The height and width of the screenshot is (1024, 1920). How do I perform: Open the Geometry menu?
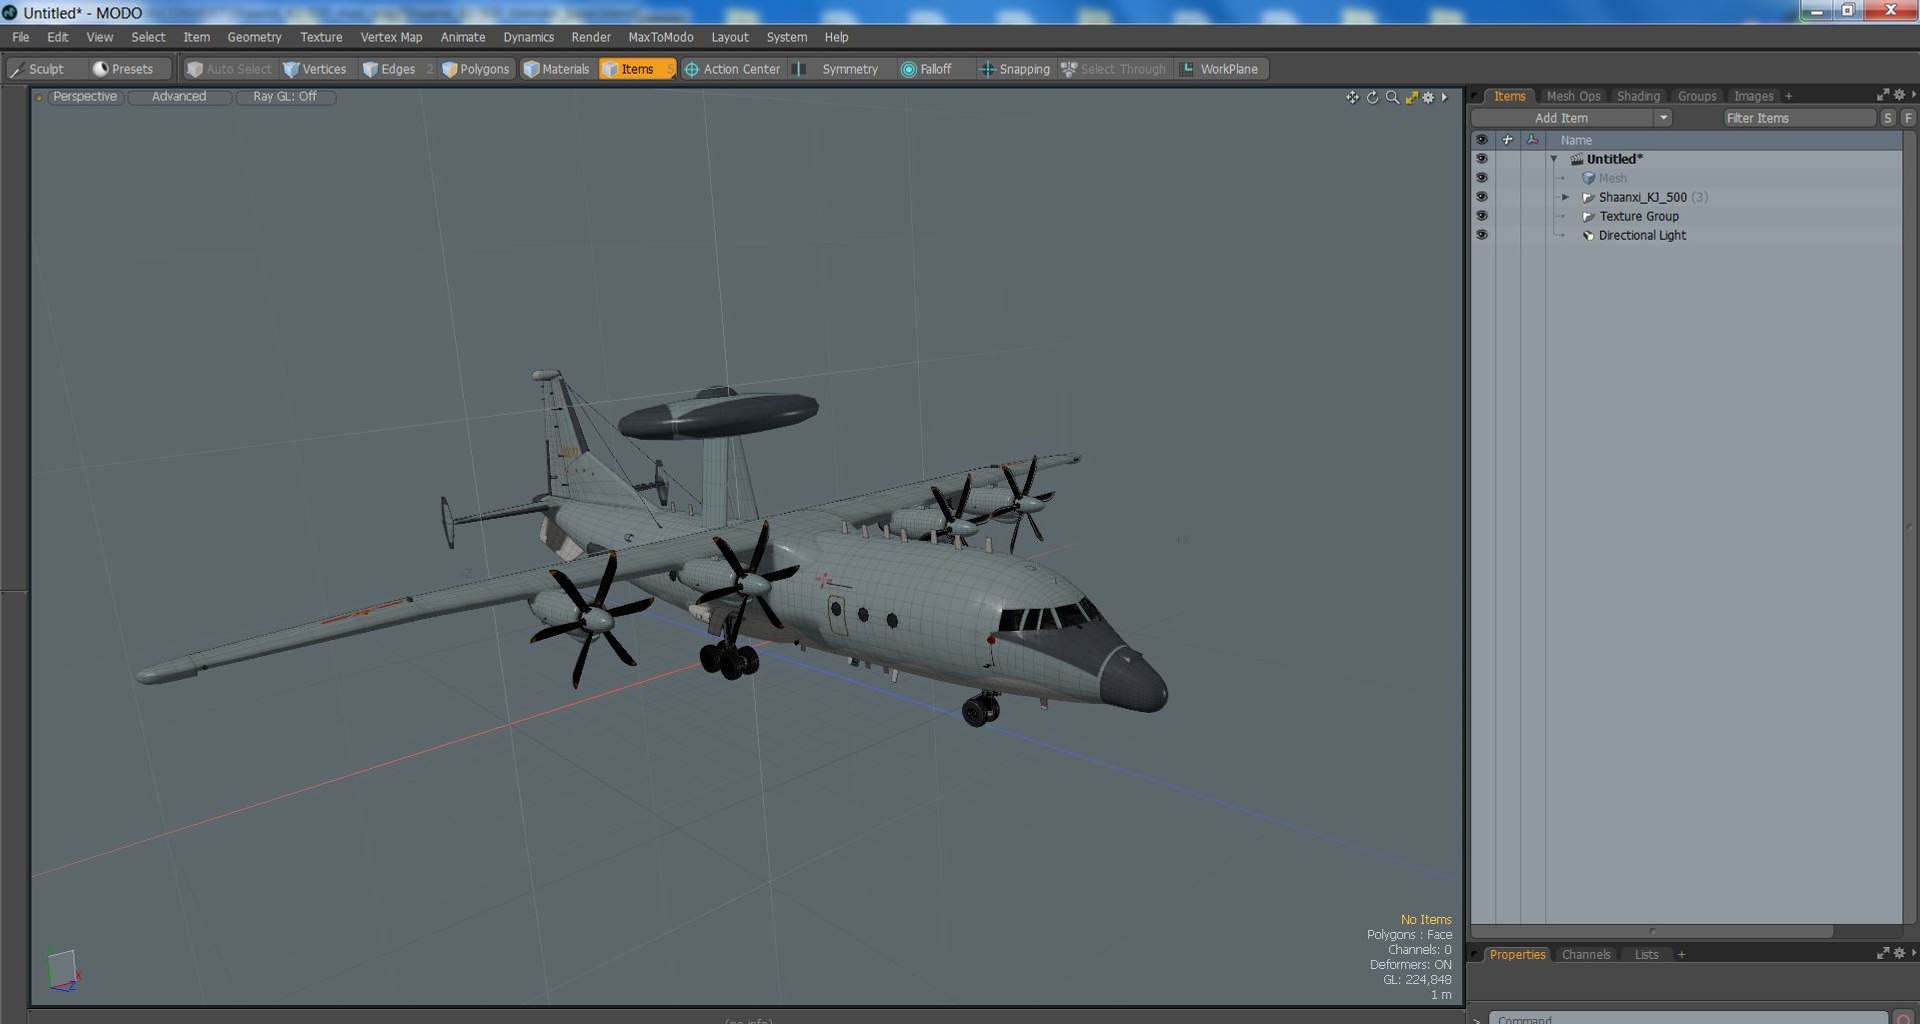[254, 37]
